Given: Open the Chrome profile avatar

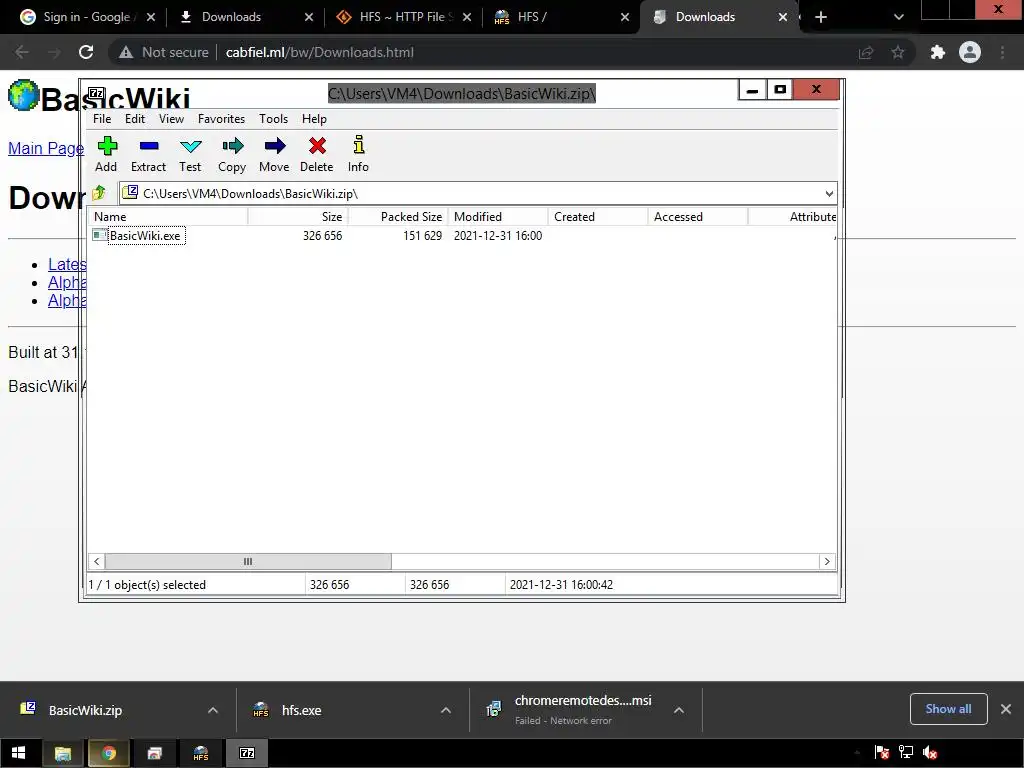Looking at the screenshot, I should click(x=970, y=52).
